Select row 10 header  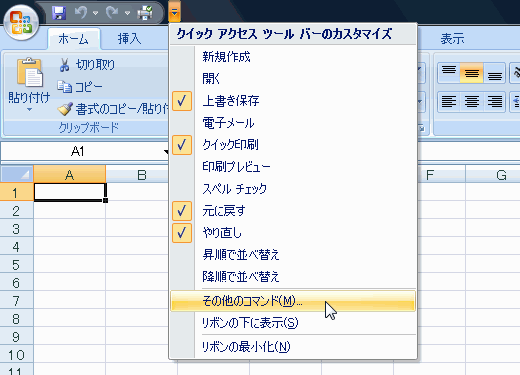click(x=16, y=354)
